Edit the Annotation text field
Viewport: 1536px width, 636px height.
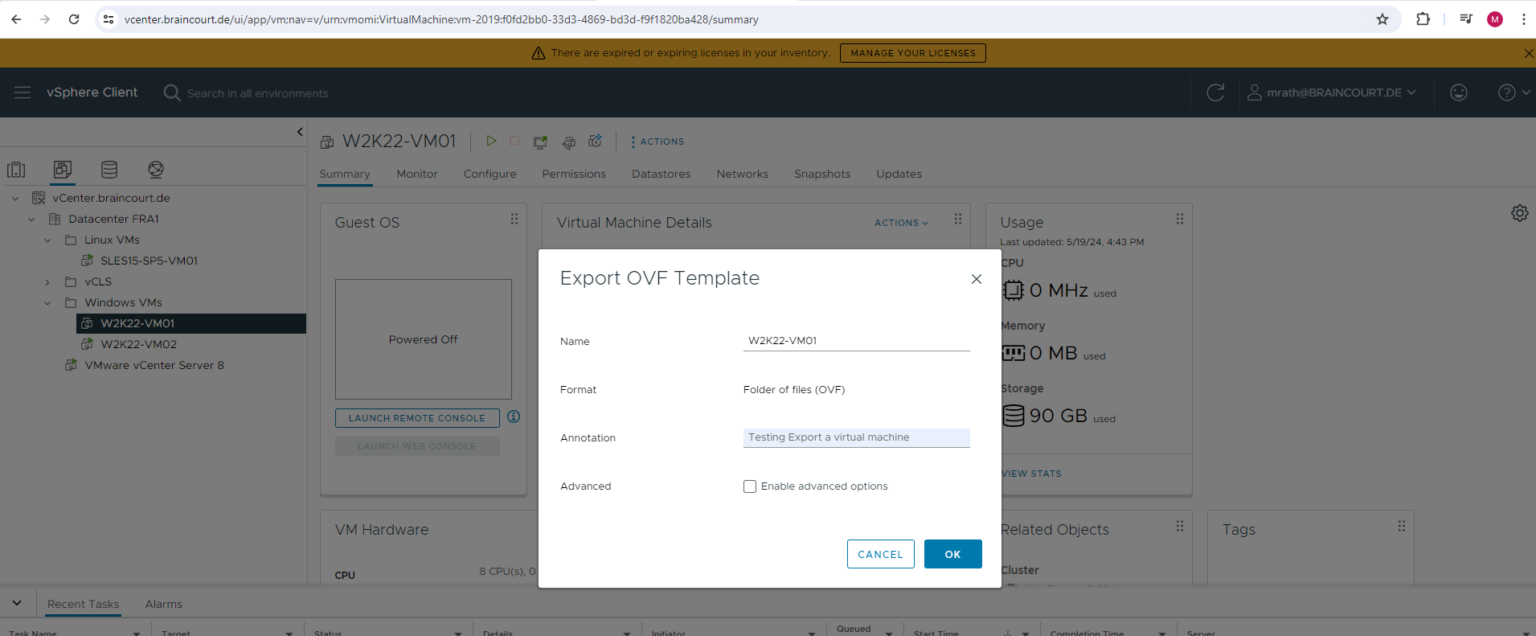[x=856, y=437]
